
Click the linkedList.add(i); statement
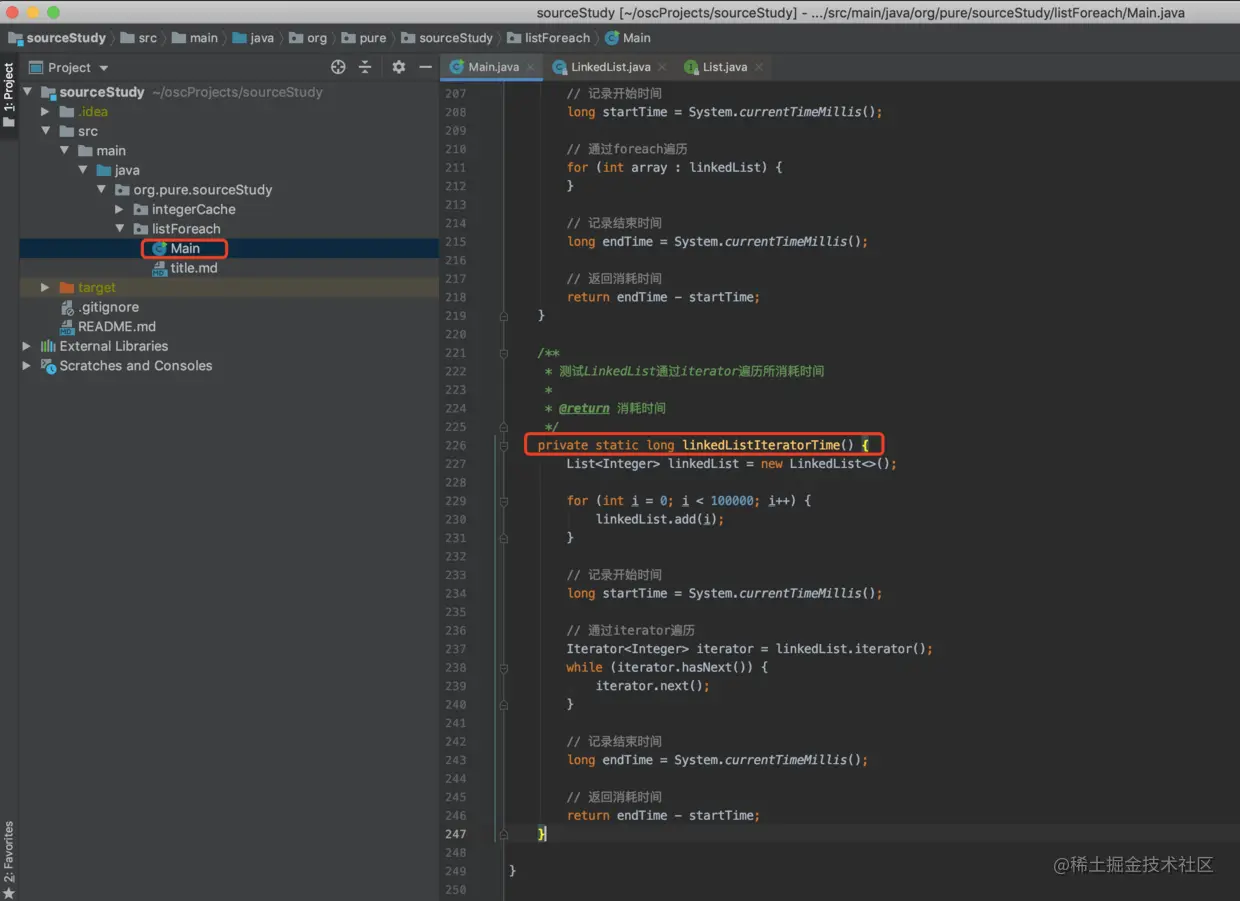click(660, 519)
